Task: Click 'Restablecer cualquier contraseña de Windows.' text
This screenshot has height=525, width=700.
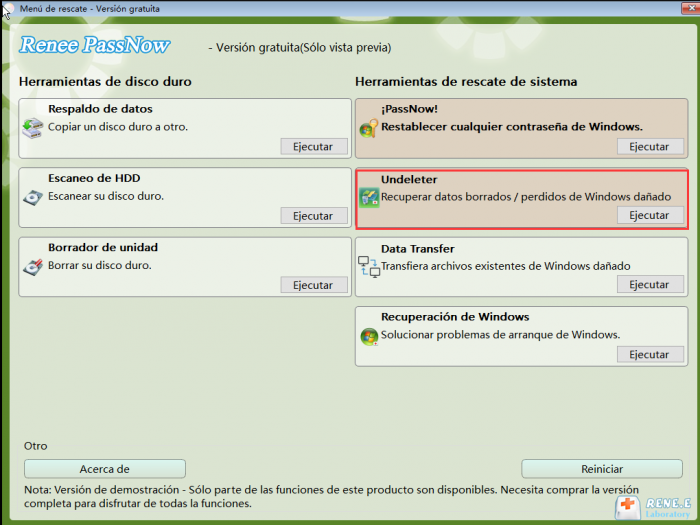Action: tap(512, 127)
